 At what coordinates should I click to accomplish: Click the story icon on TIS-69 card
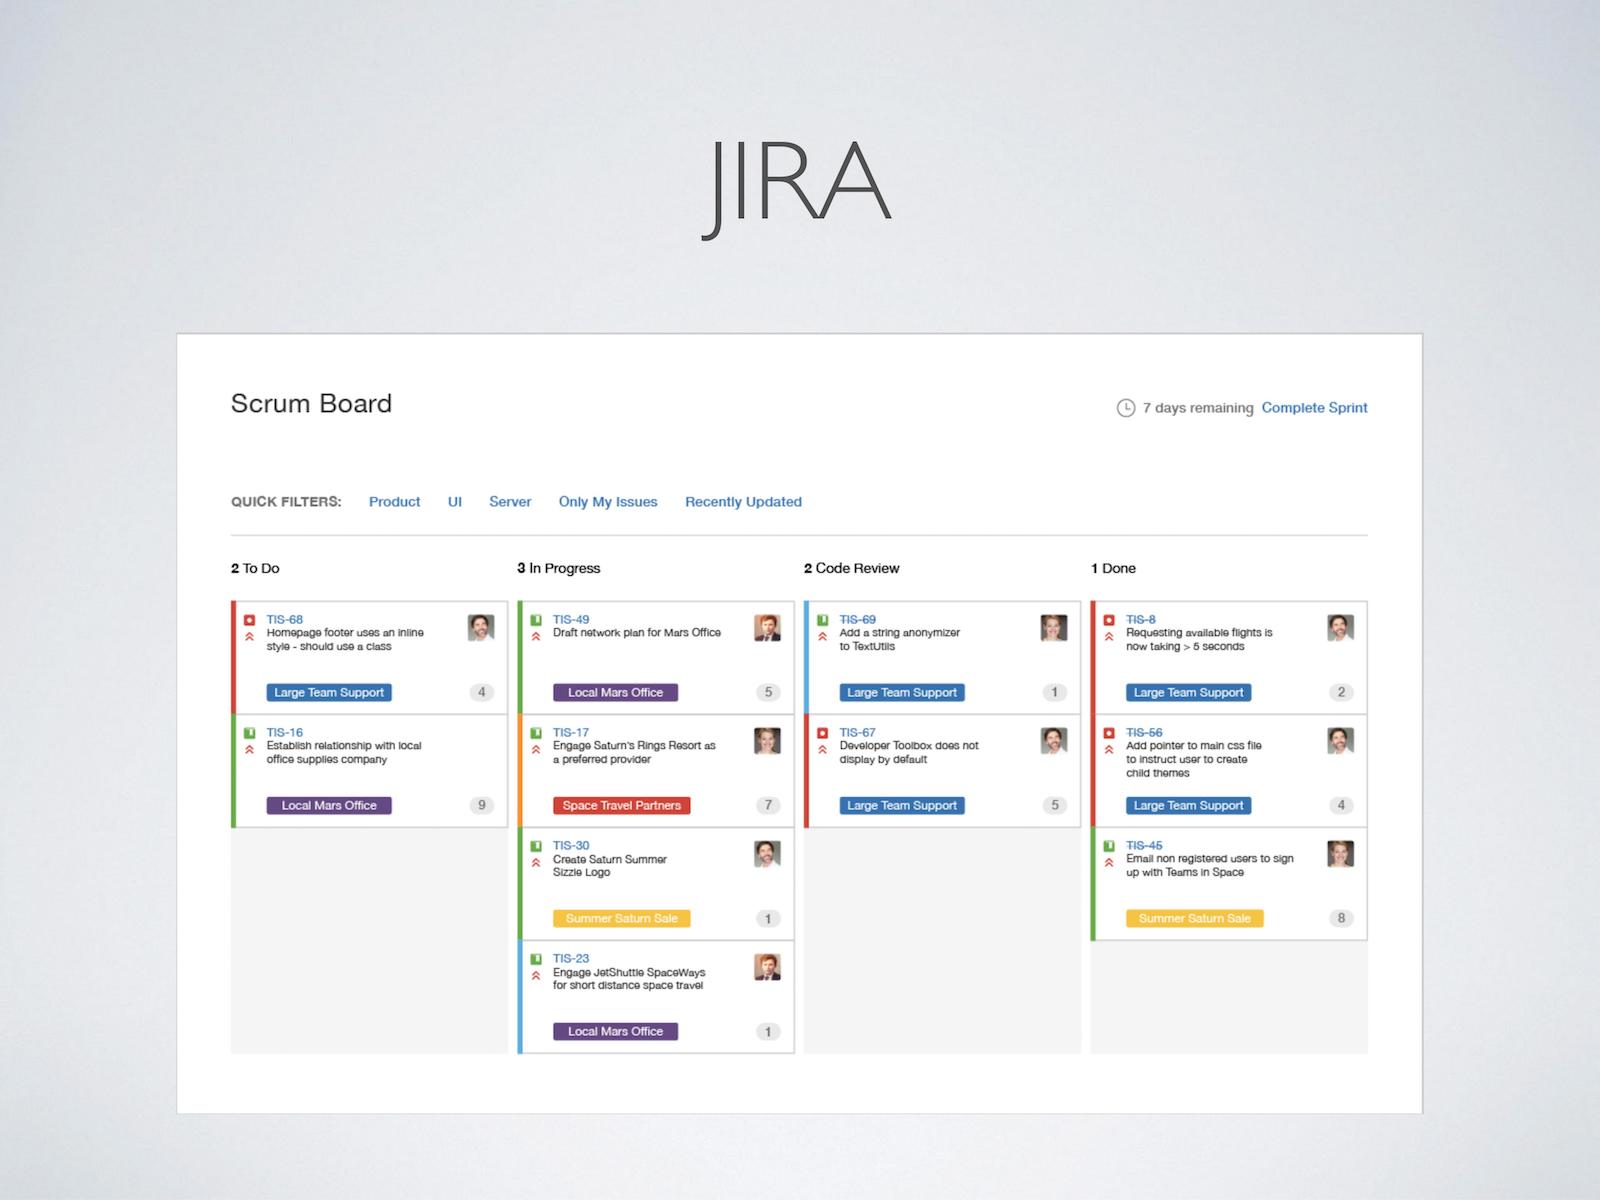pyautogui.click(x=823, y=620)
